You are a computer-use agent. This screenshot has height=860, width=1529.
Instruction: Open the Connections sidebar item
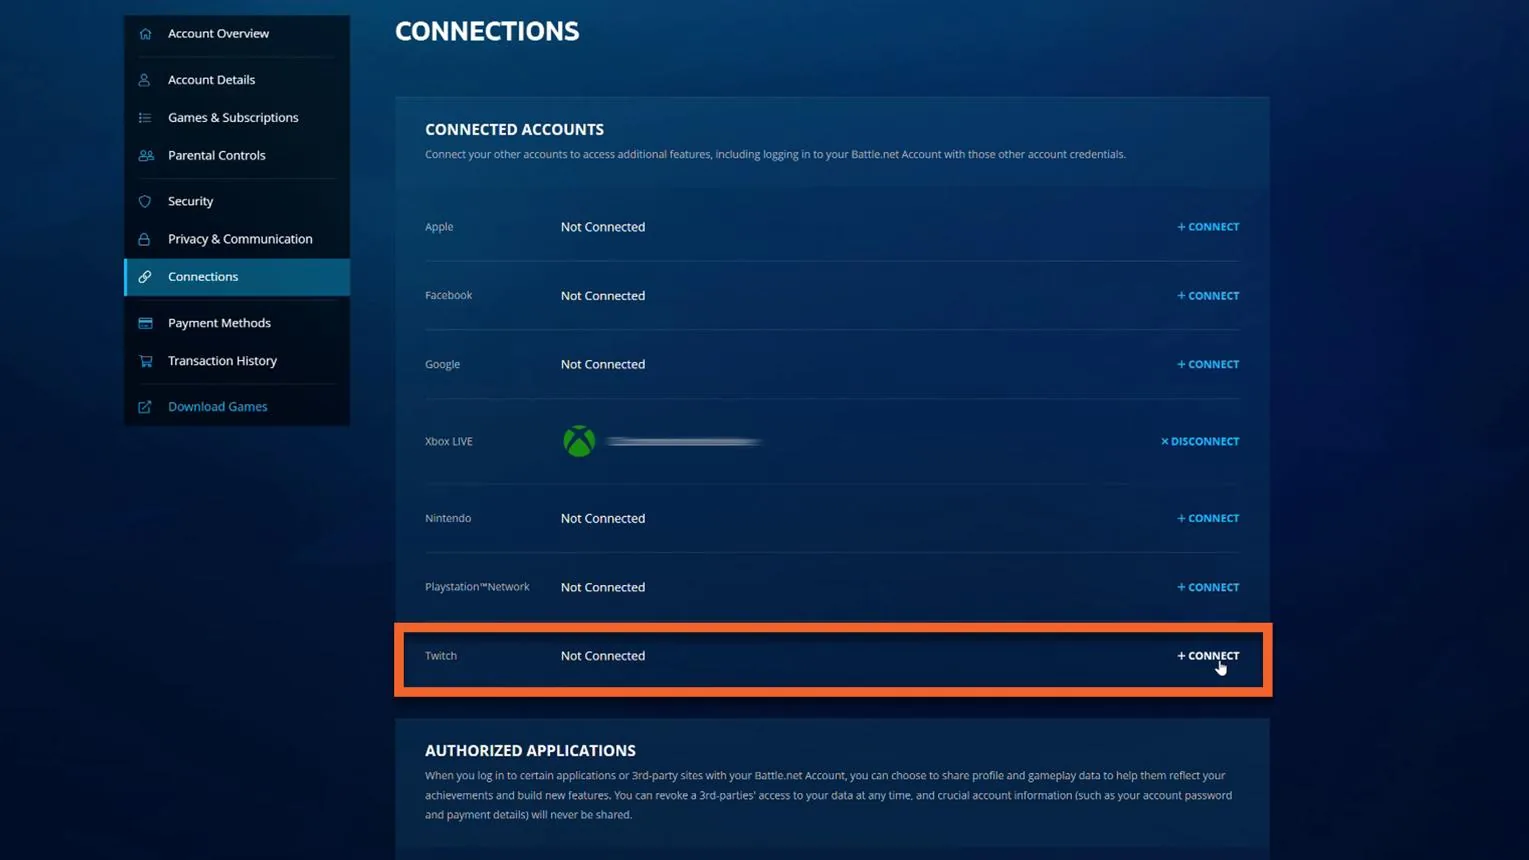pos(237,277)
